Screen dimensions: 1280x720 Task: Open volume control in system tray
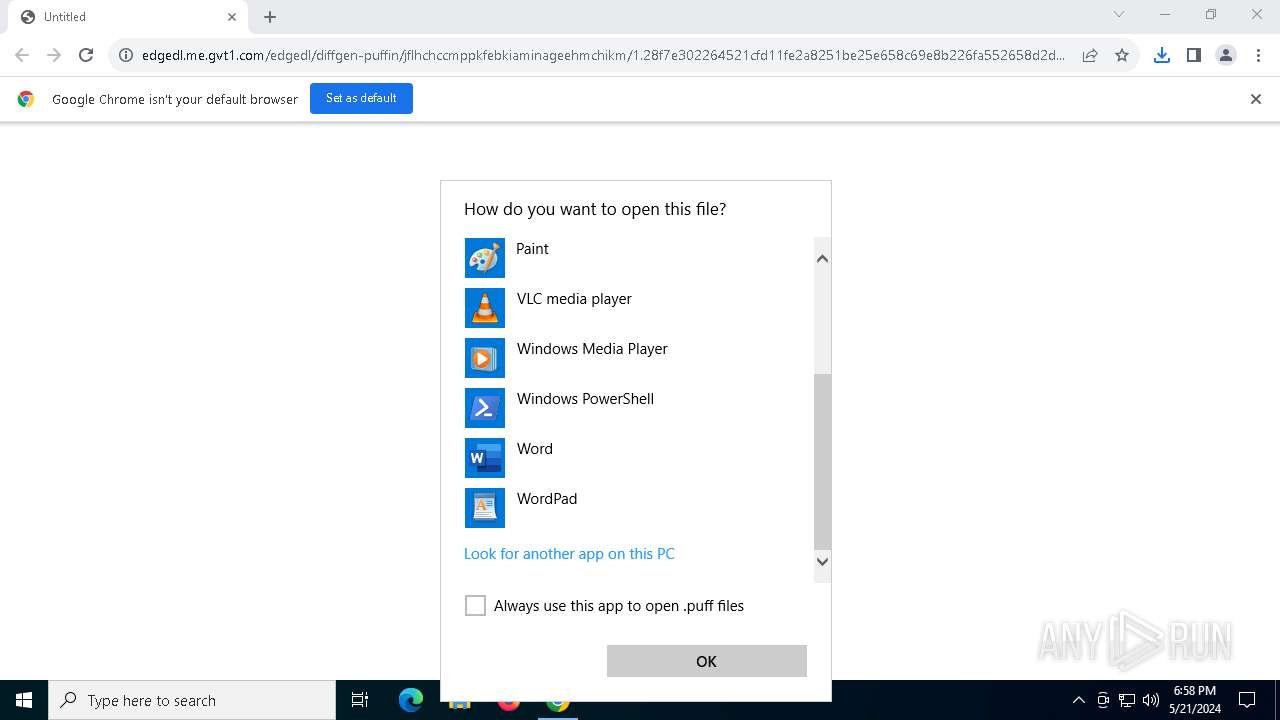1150,700
